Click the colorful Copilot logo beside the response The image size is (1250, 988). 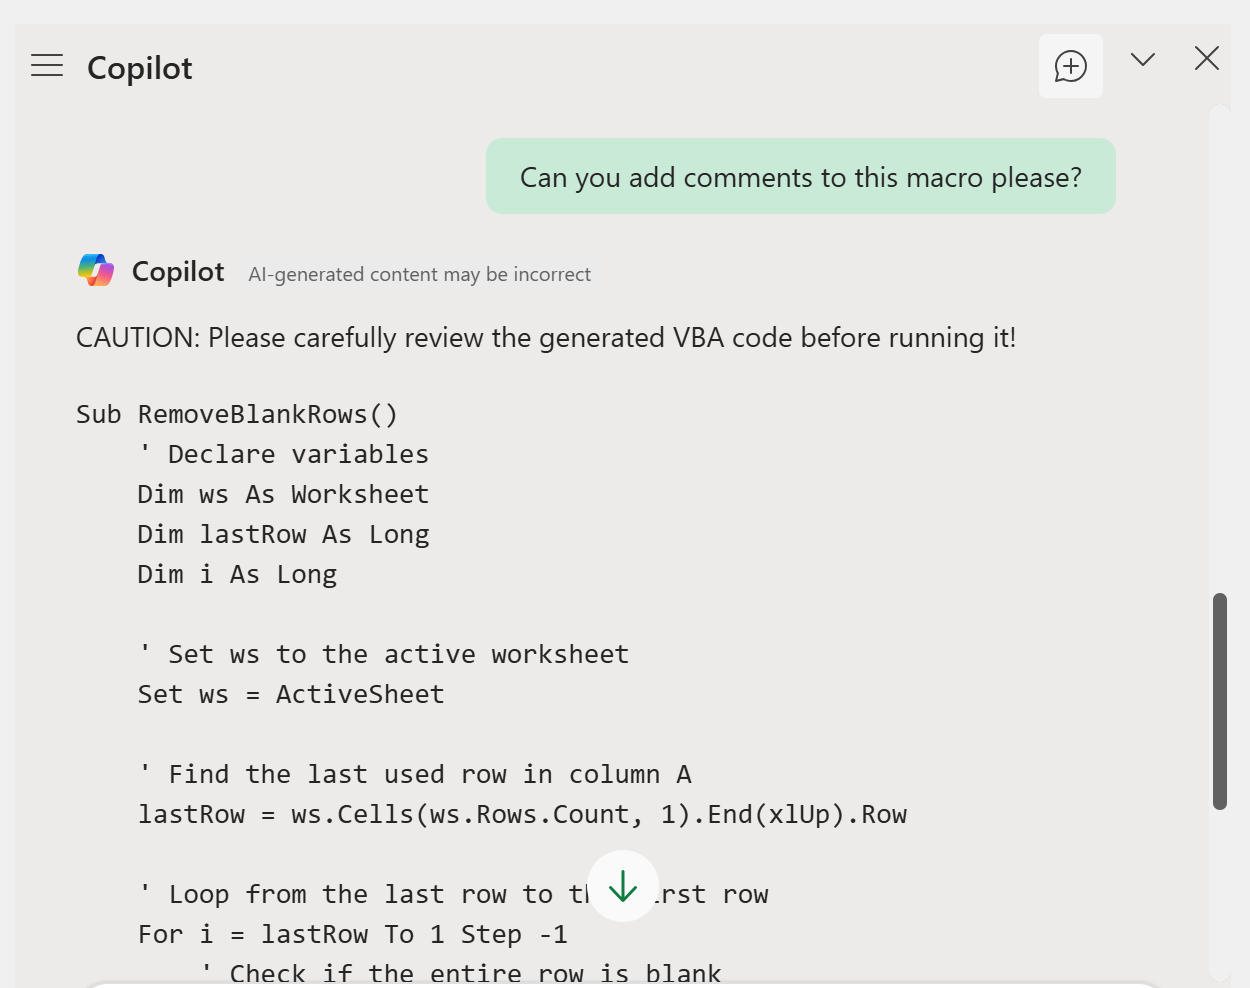click(x=96, y=270)
